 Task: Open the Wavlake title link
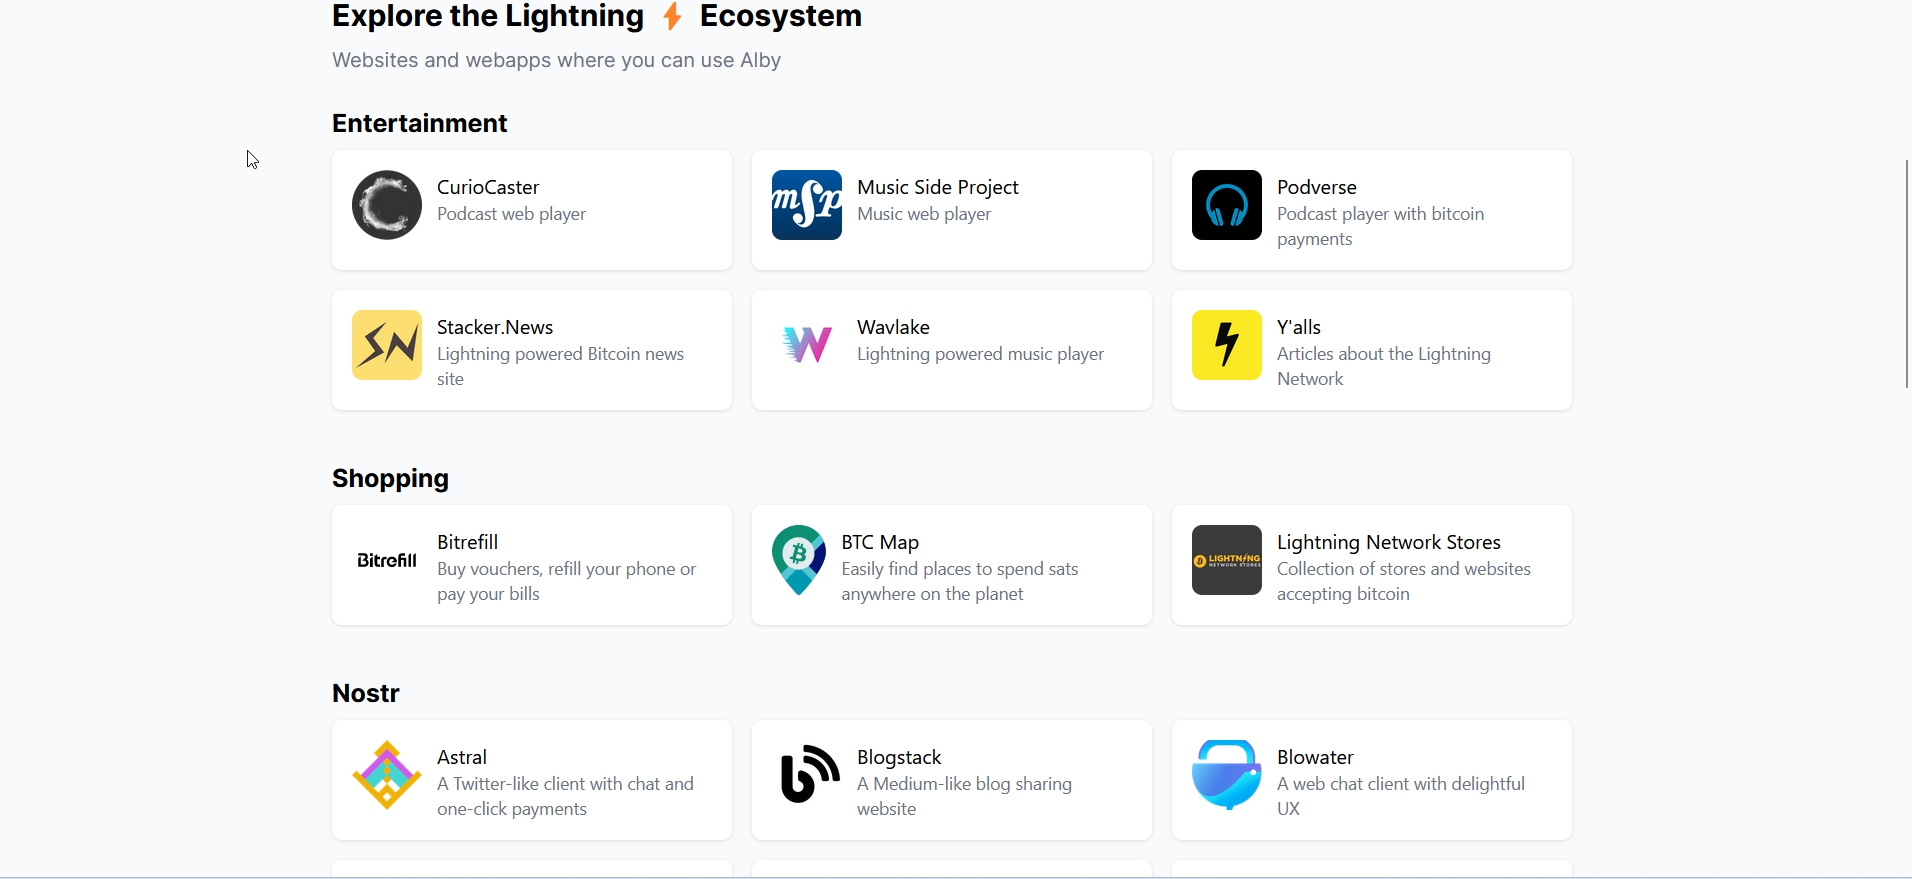pos(893,327)
